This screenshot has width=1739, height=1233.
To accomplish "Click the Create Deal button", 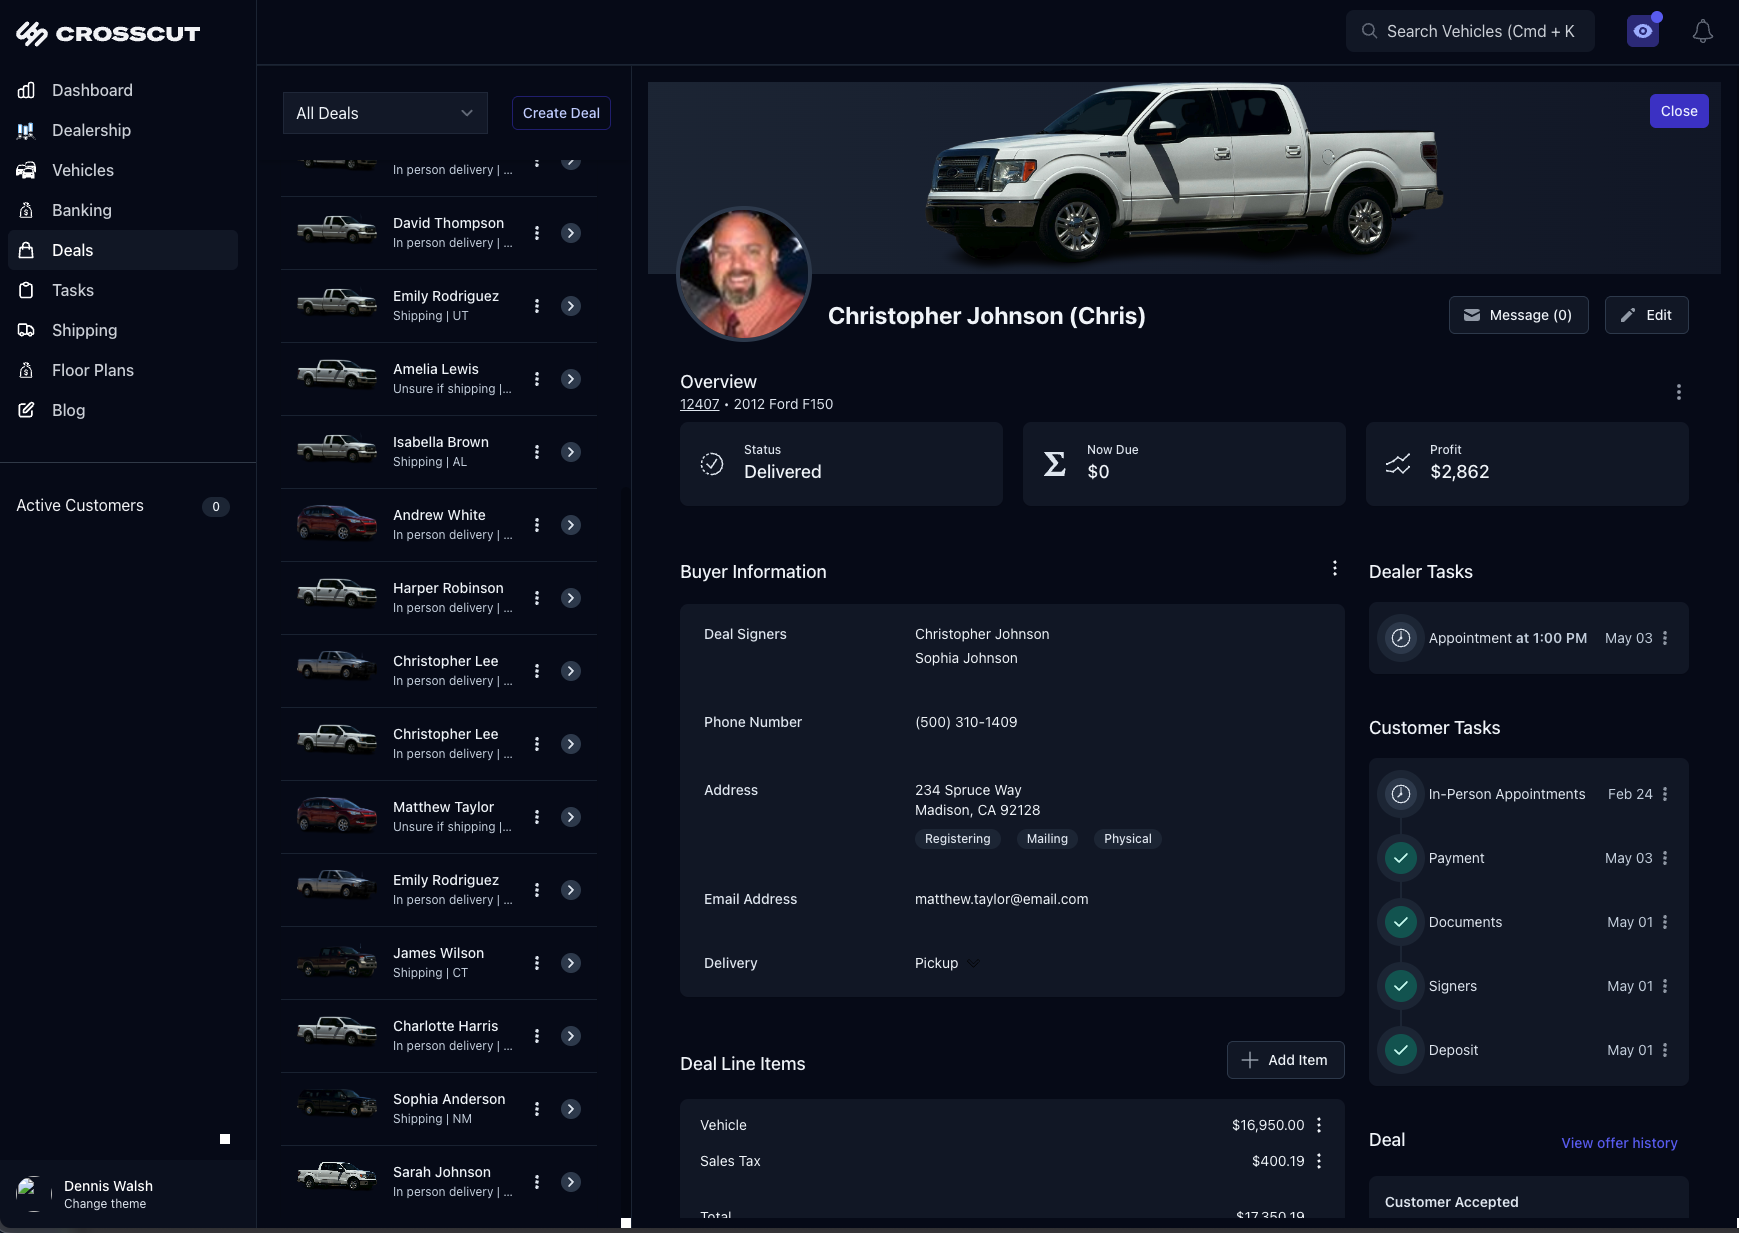I will tap(561, 113).
